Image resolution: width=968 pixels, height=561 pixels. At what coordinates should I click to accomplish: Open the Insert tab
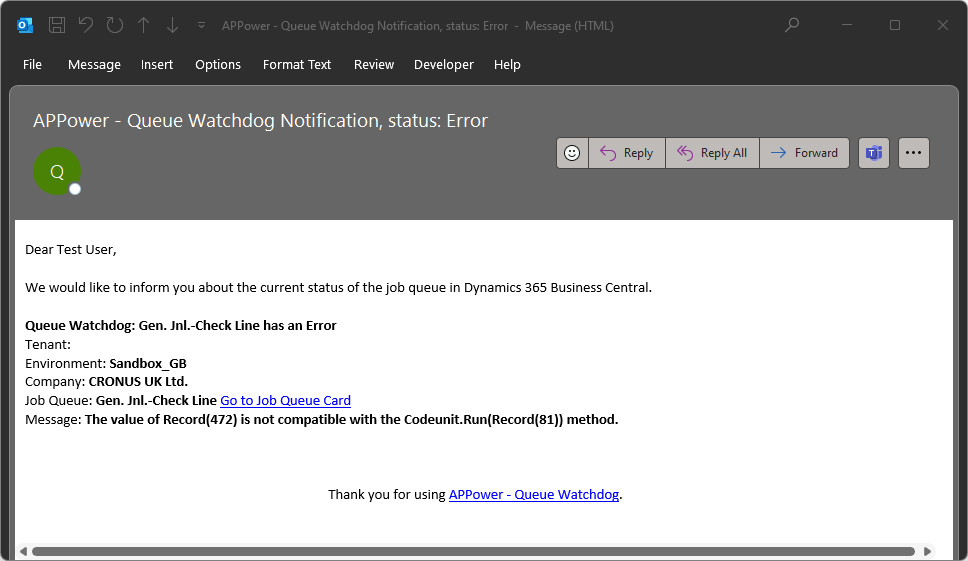(x=157, y=64)
